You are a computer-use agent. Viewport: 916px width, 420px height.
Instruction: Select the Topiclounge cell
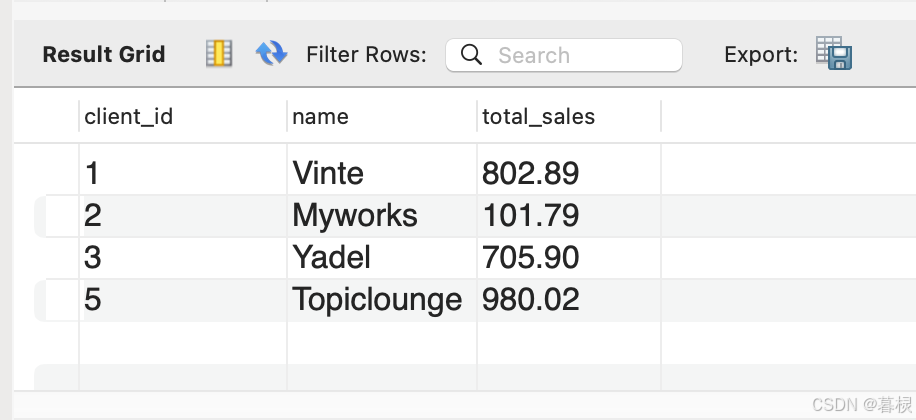tap(377, 300)
